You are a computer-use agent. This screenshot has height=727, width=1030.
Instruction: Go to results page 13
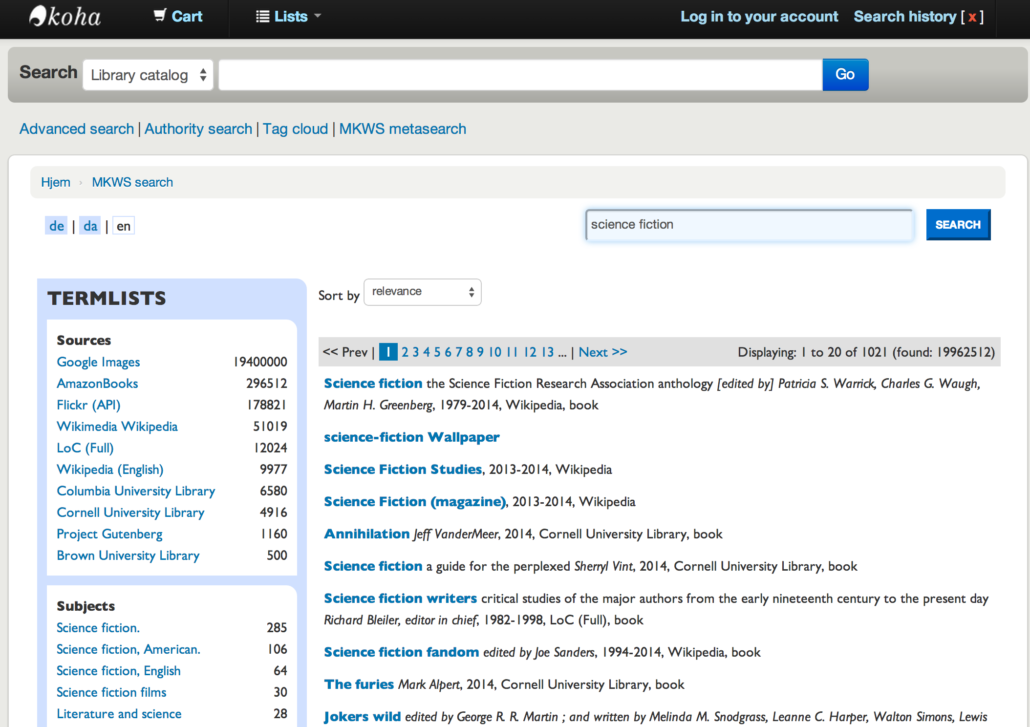[x=547, y=352]
